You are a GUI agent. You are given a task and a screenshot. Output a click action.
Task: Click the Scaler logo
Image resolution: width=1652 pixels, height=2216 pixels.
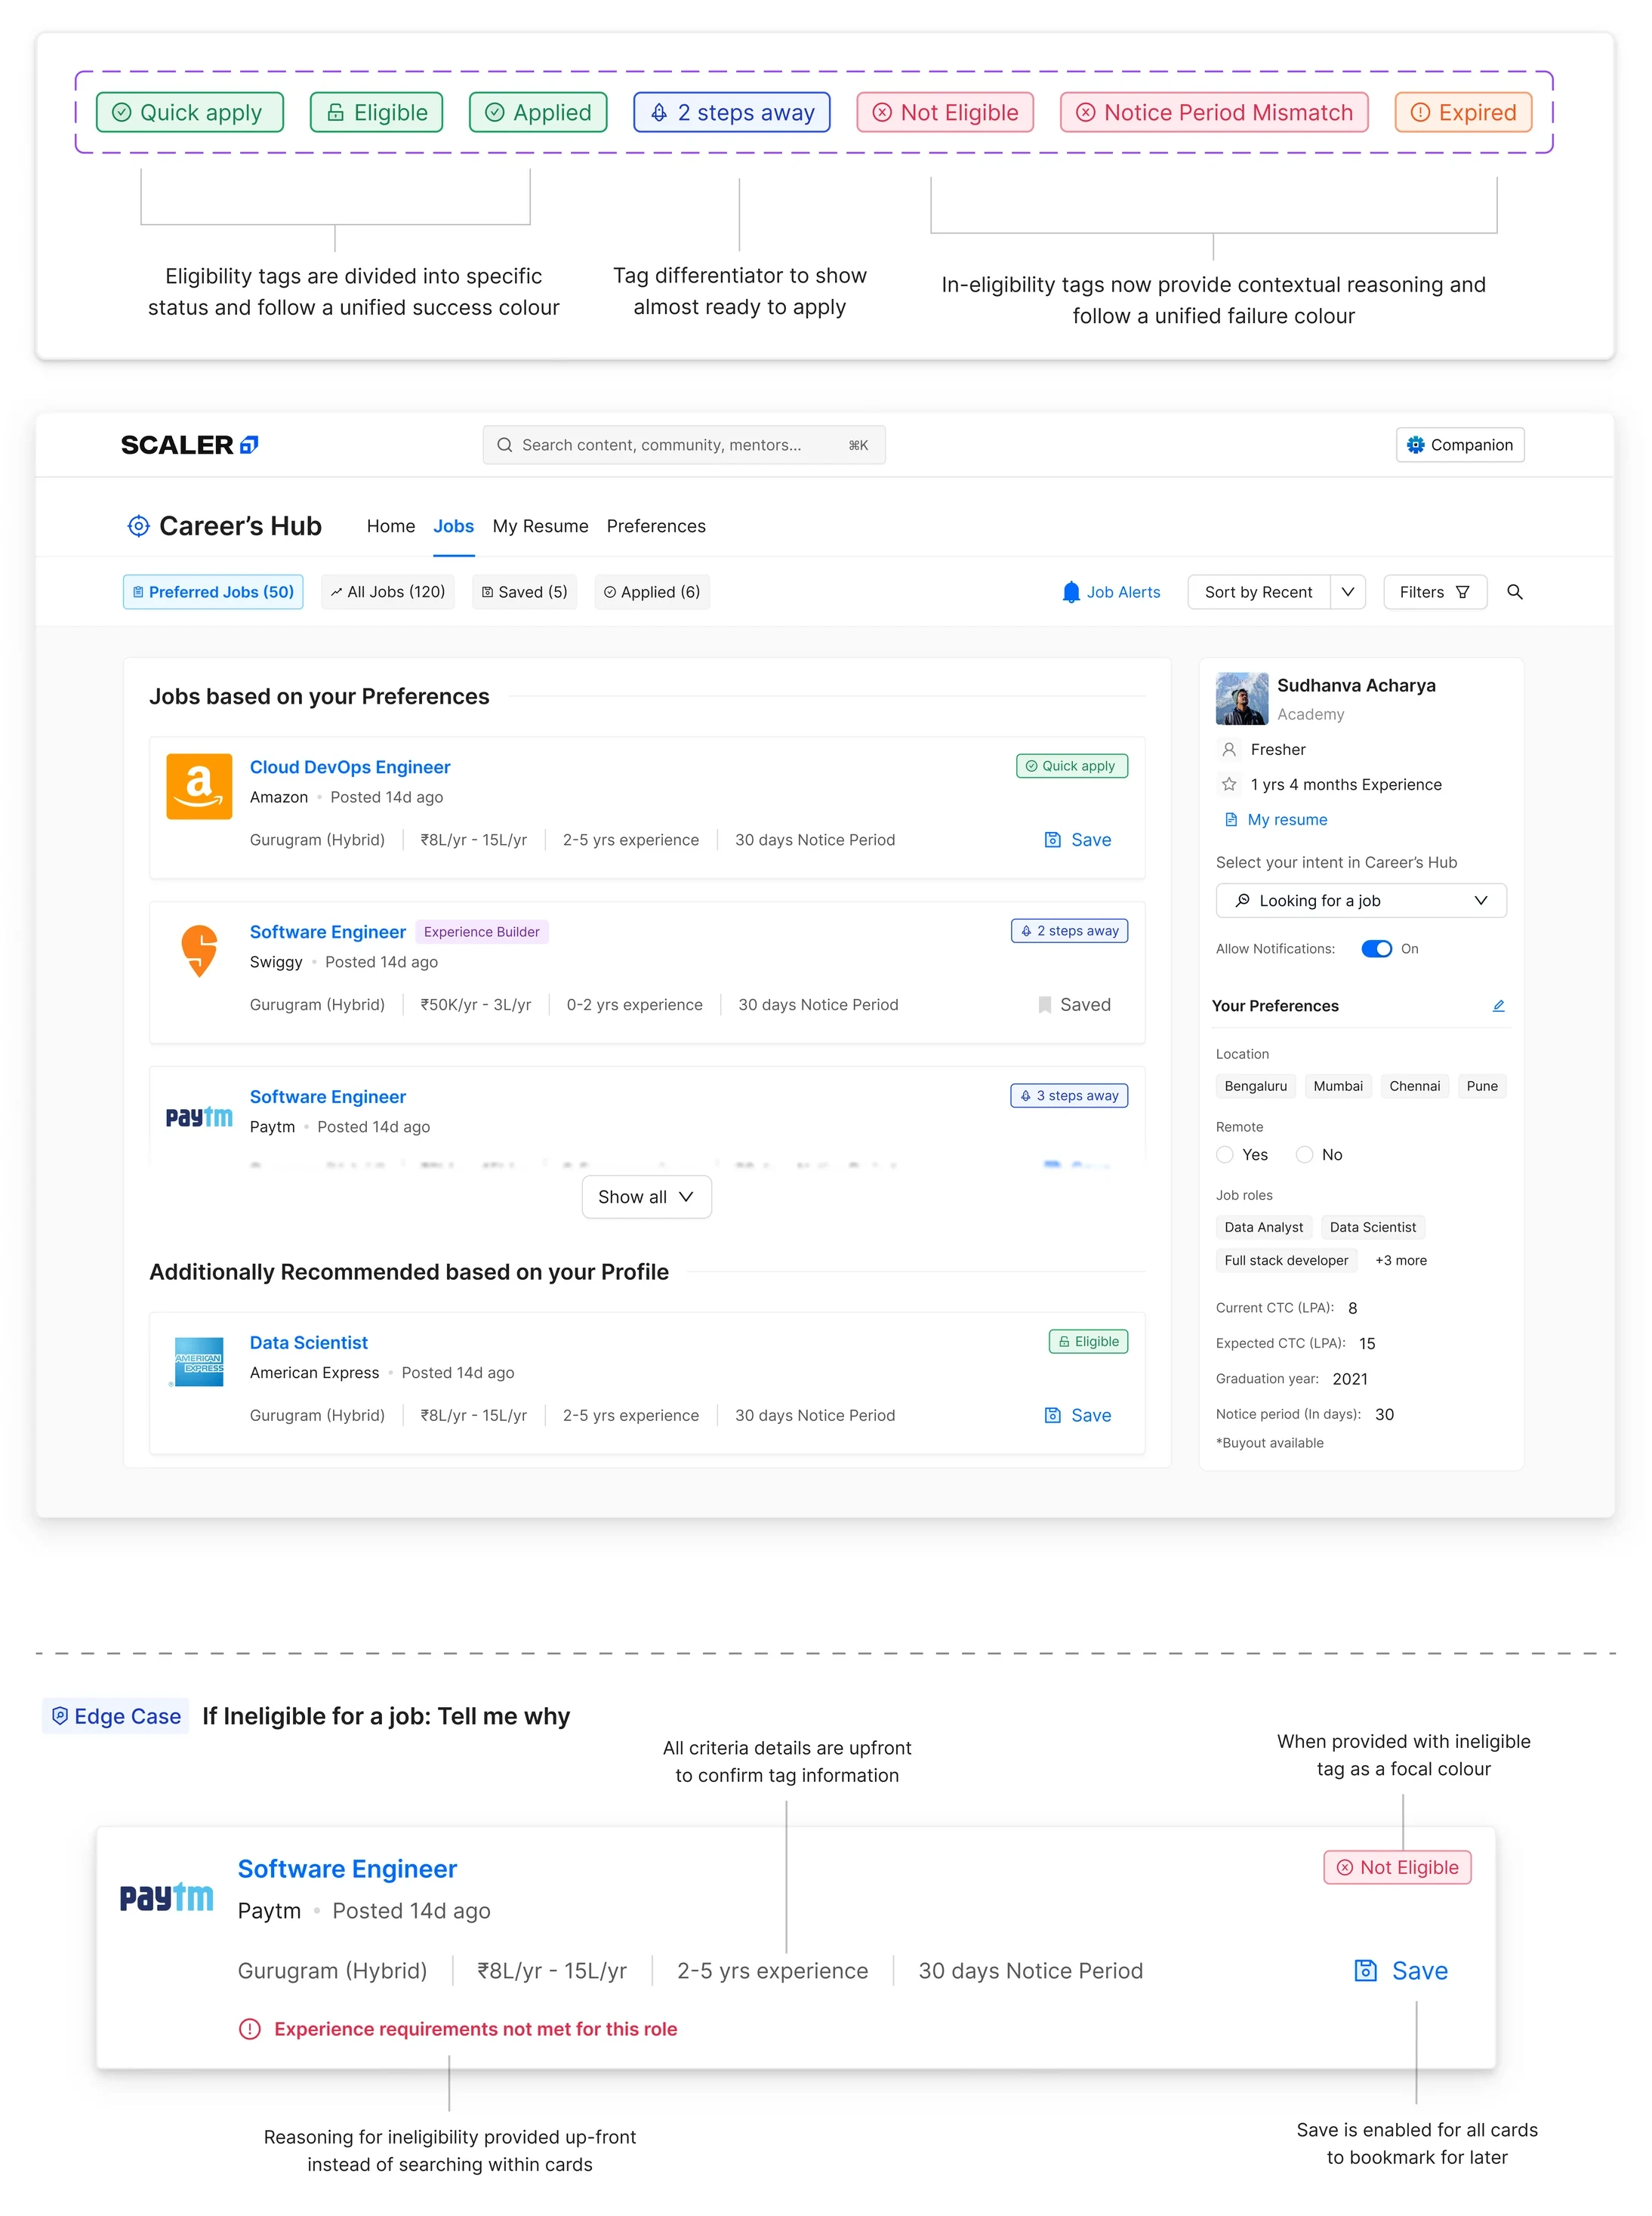tap(190, 445)
